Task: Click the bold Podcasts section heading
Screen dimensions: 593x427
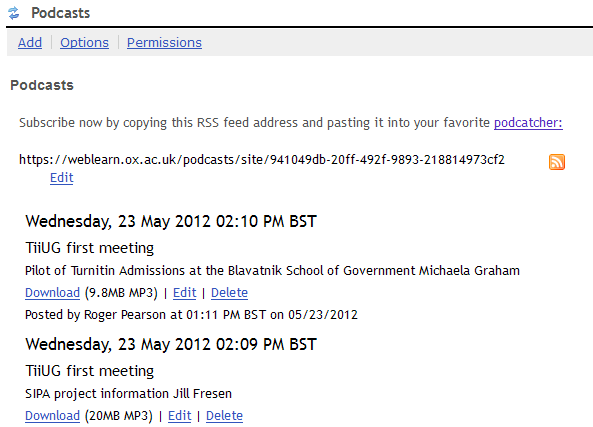Action: point(42,85)
